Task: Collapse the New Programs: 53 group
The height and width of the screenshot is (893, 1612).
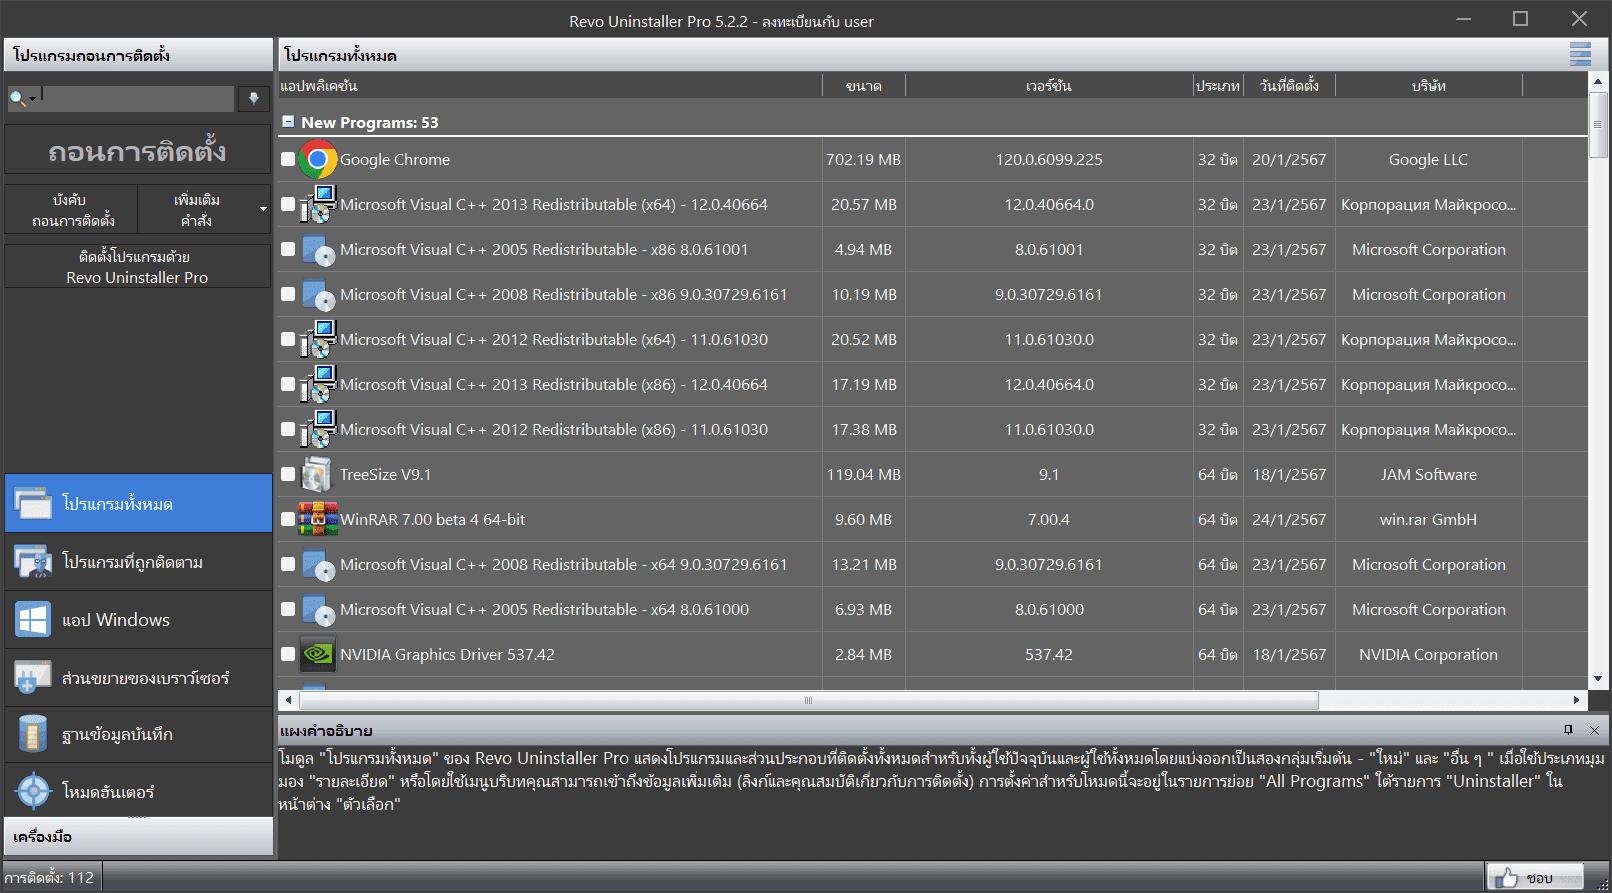Action: pyautogui.click(x=288, y=122)
